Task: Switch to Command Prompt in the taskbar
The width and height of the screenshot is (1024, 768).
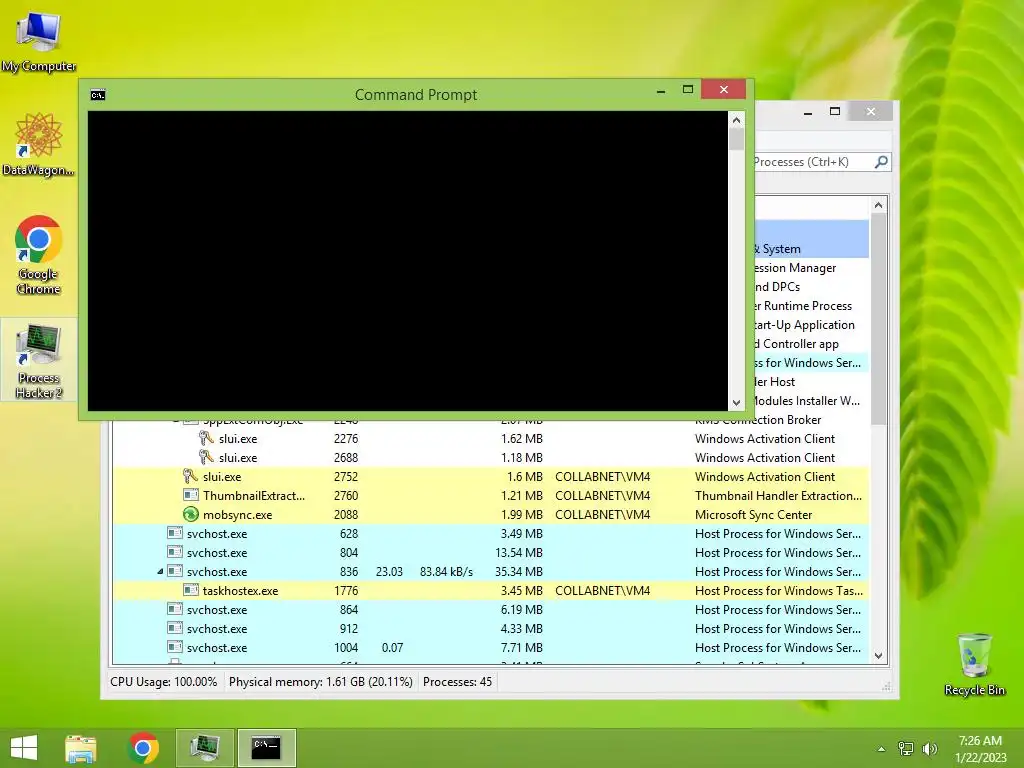Action: coord(266,748)
